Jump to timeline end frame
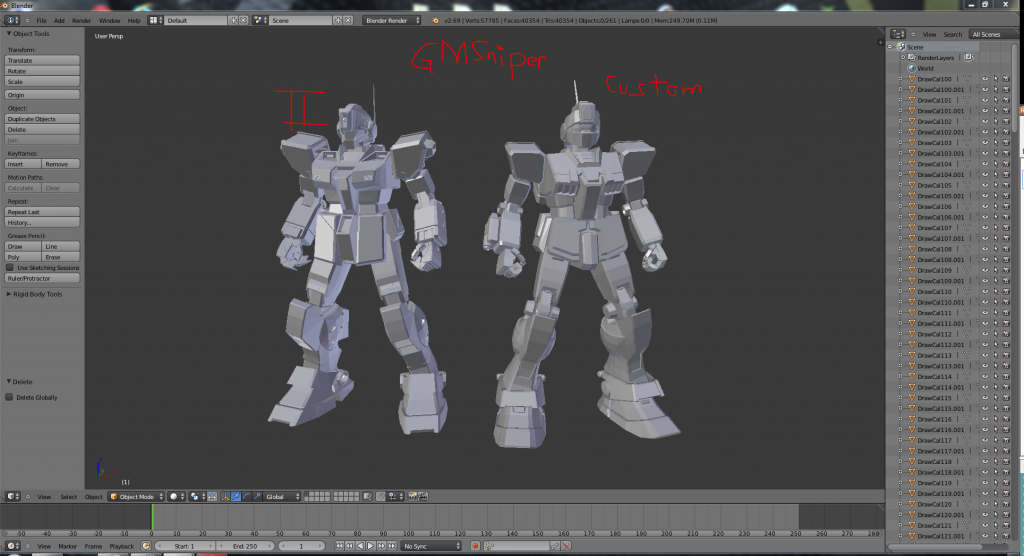This screenshot has height=556, width=1024. pyautogui.click(x=392, y=546)
